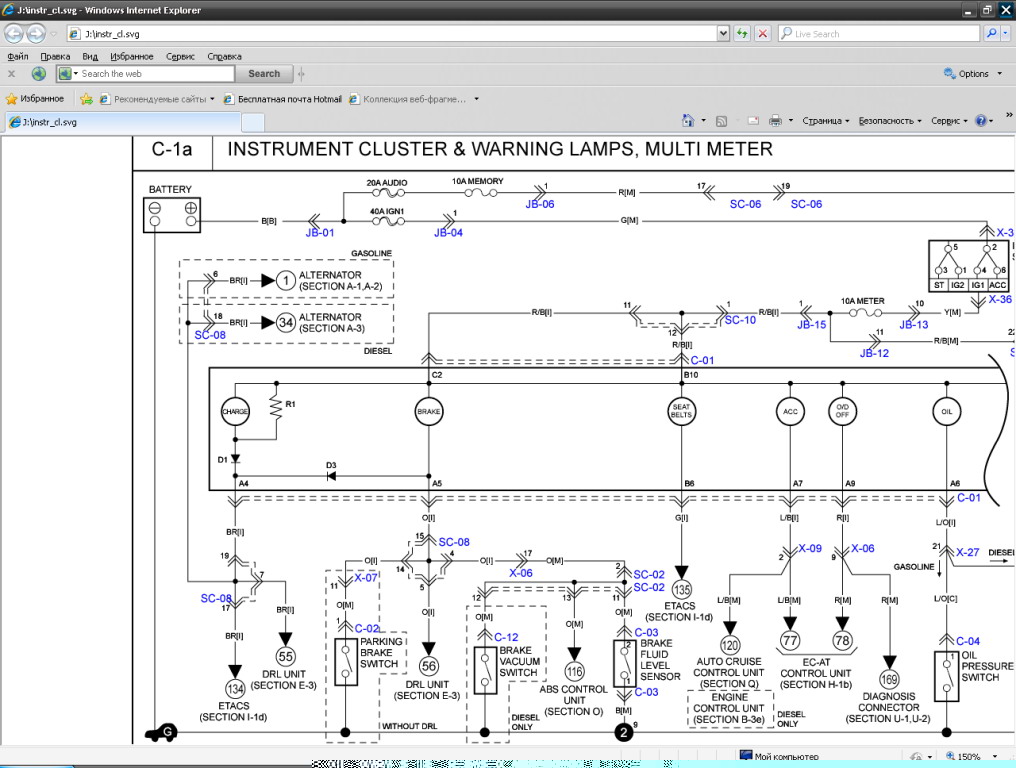Expand the Options dropdown in search toolbar
This screenshot has height=768, width=1016.
(967, 74)
